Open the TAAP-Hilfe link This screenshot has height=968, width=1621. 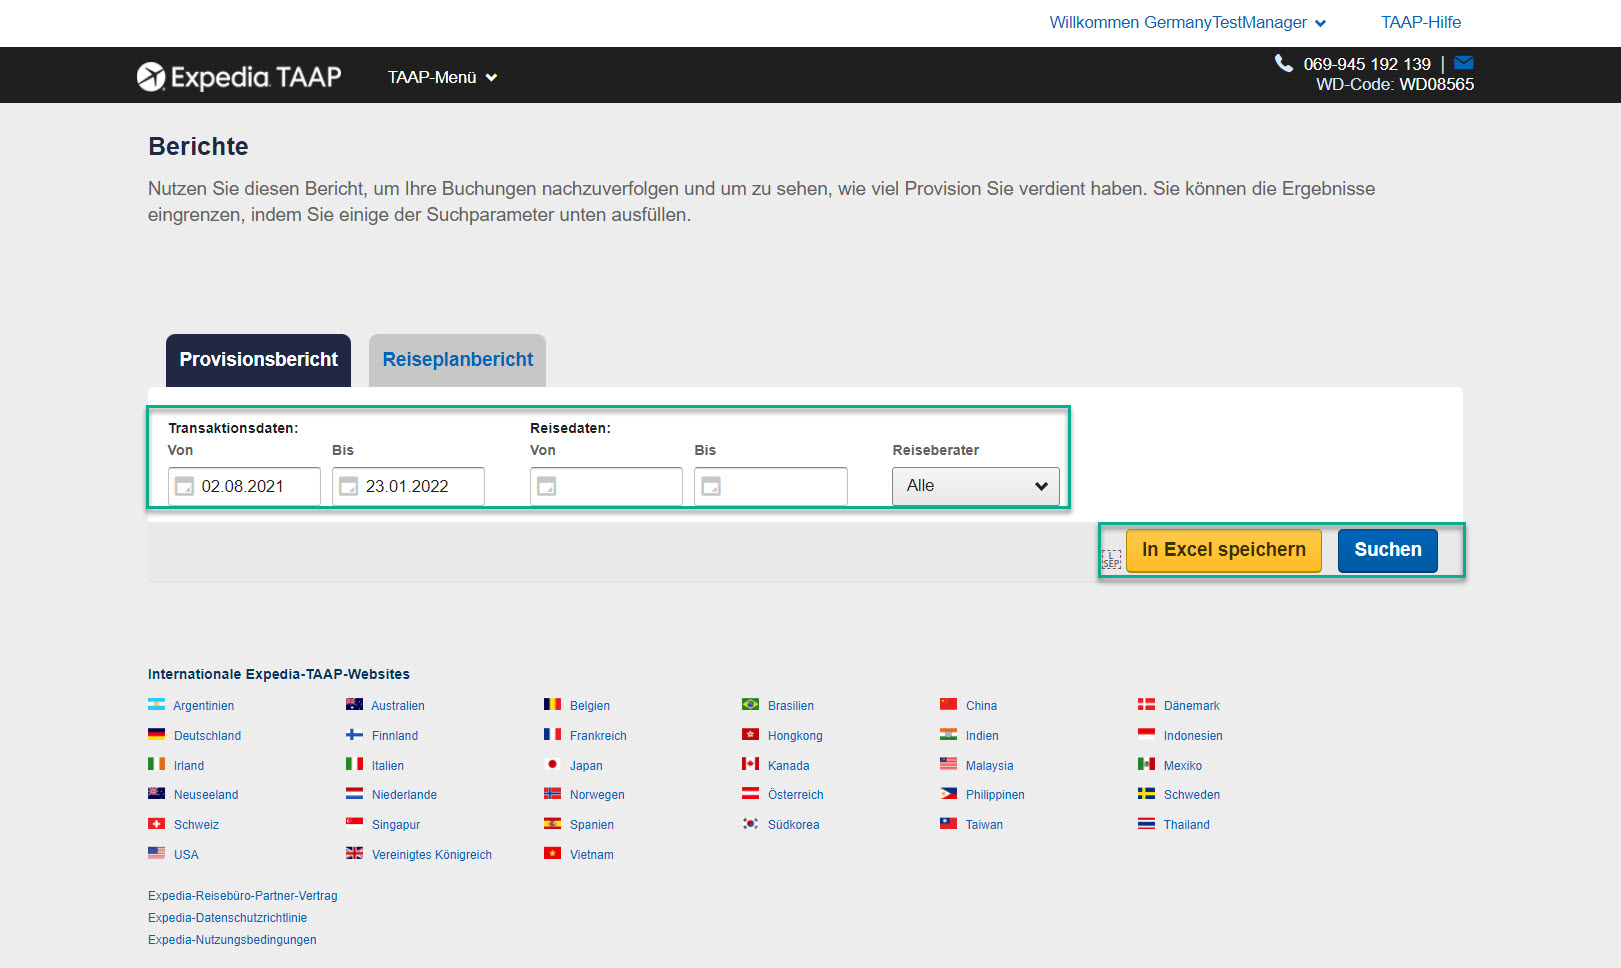tap(1421, 22)
